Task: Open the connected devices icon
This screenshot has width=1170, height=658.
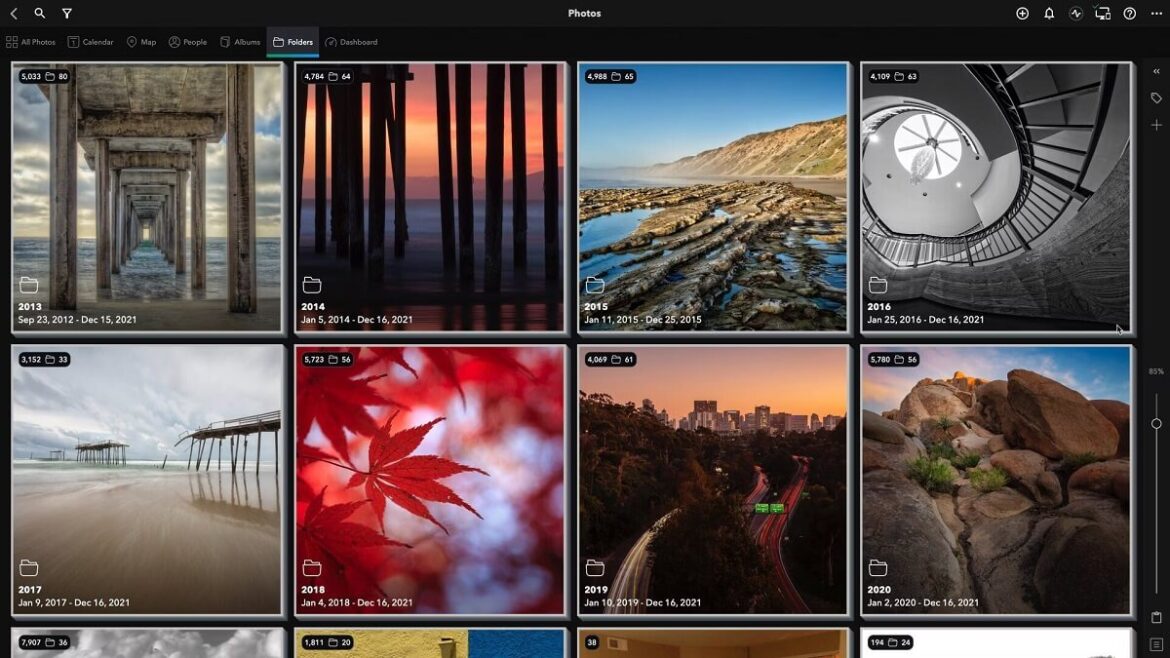Action: click(x=1103, y=13)
